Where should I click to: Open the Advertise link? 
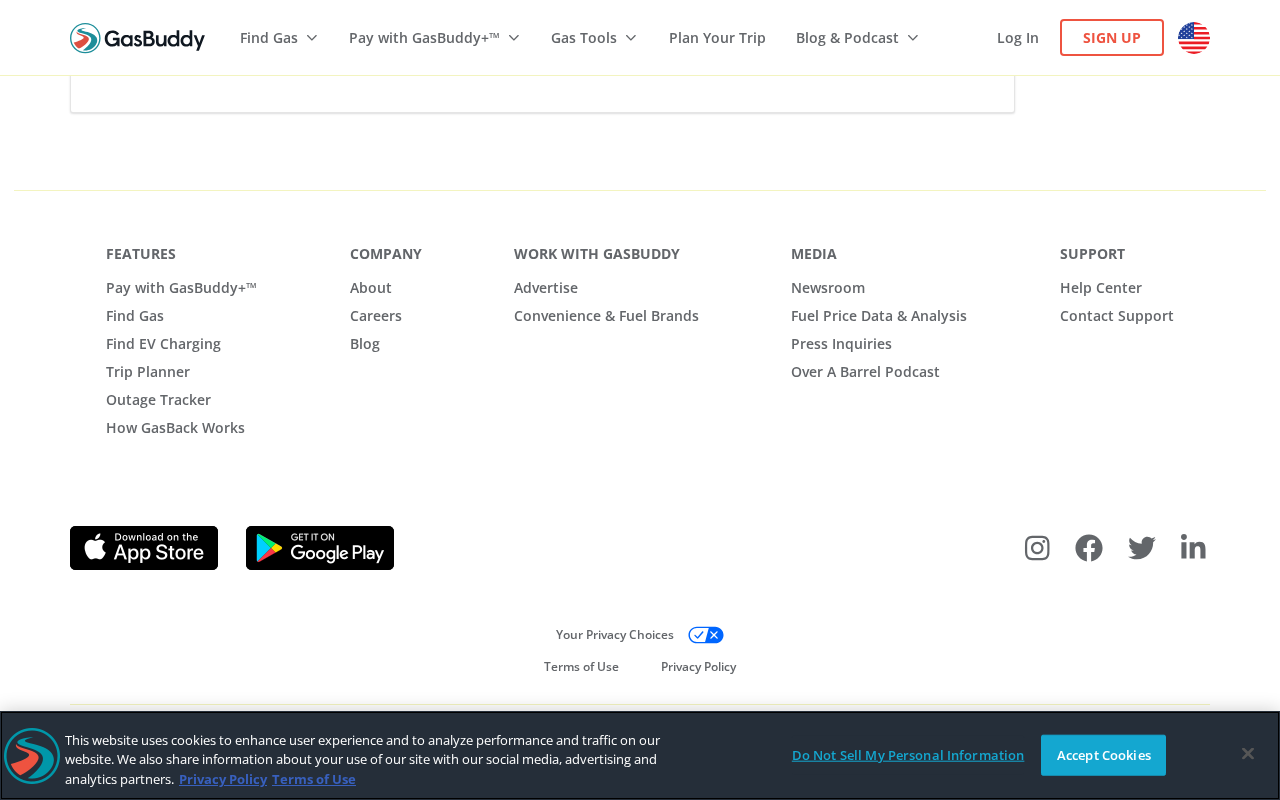pyautogui.click(x=546, y=288)
